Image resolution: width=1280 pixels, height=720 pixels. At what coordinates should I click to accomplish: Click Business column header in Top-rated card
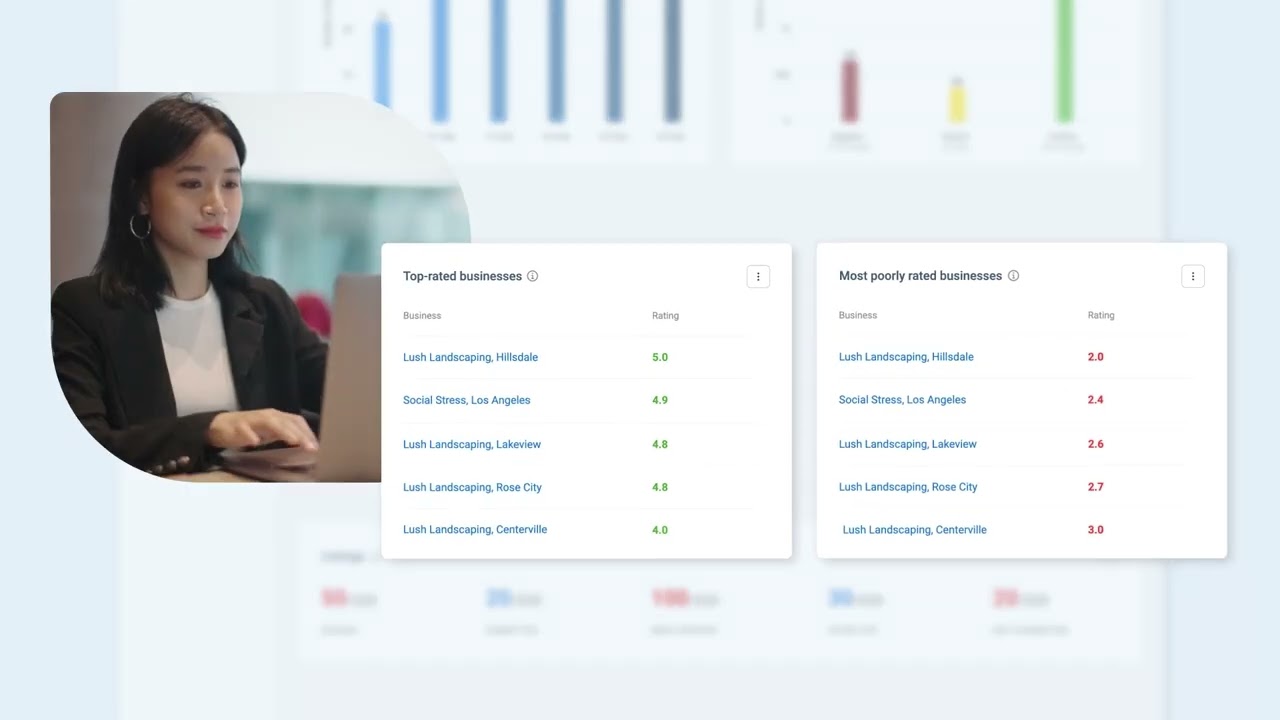[422, 315]
